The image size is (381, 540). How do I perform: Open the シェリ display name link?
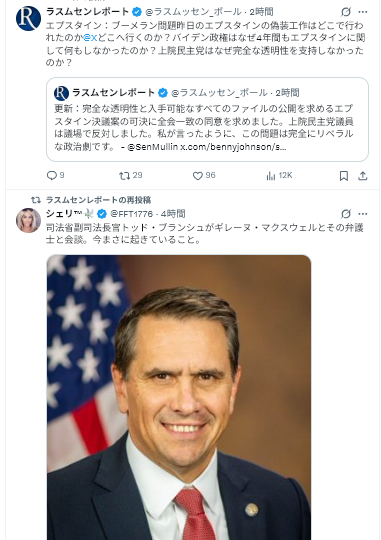(65, 214)
